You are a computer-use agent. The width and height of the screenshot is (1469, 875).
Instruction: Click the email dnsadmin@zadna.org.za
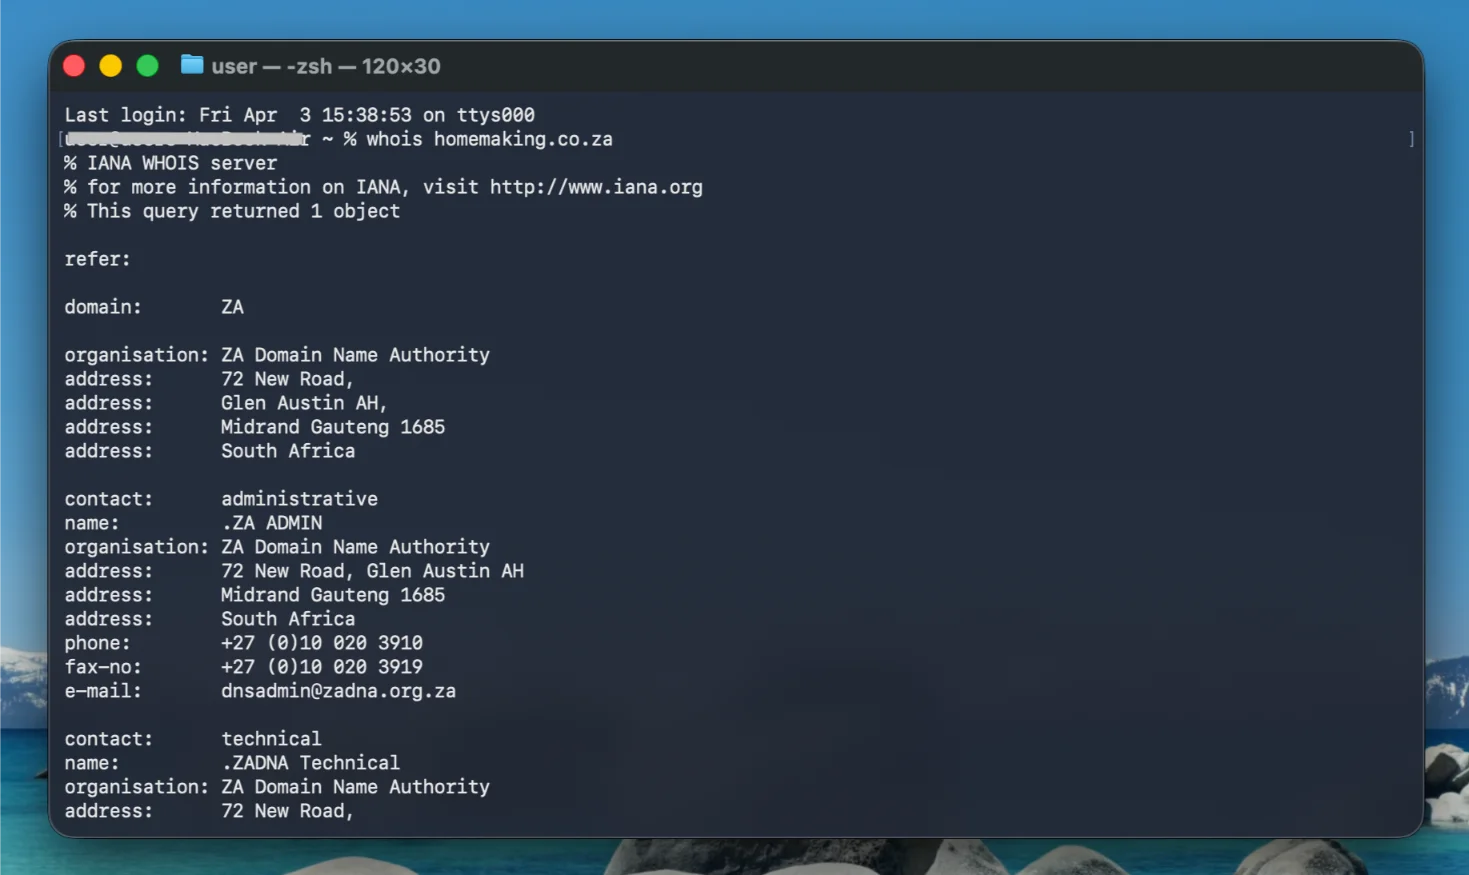(x=338, y=691)
